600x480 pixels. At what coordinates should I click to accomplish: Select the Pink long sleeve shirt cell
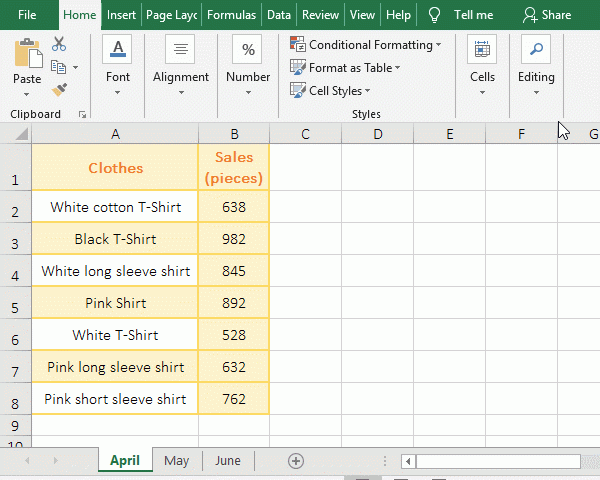click(x=115, y=367)
